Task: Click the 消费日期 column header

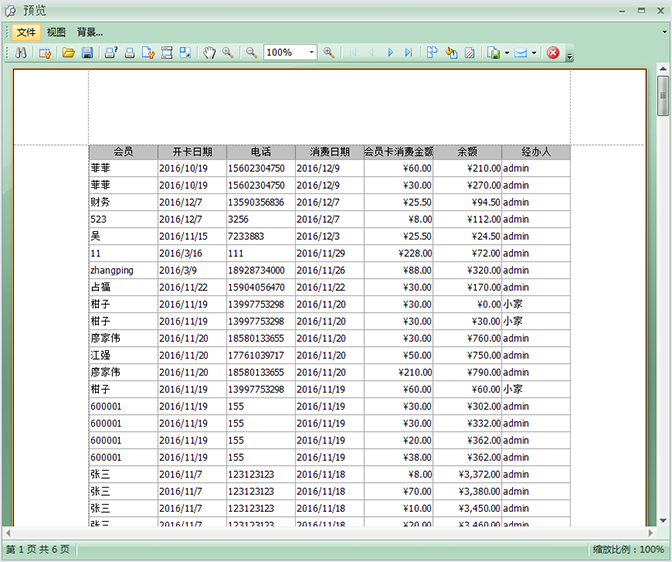Action: 329,152
